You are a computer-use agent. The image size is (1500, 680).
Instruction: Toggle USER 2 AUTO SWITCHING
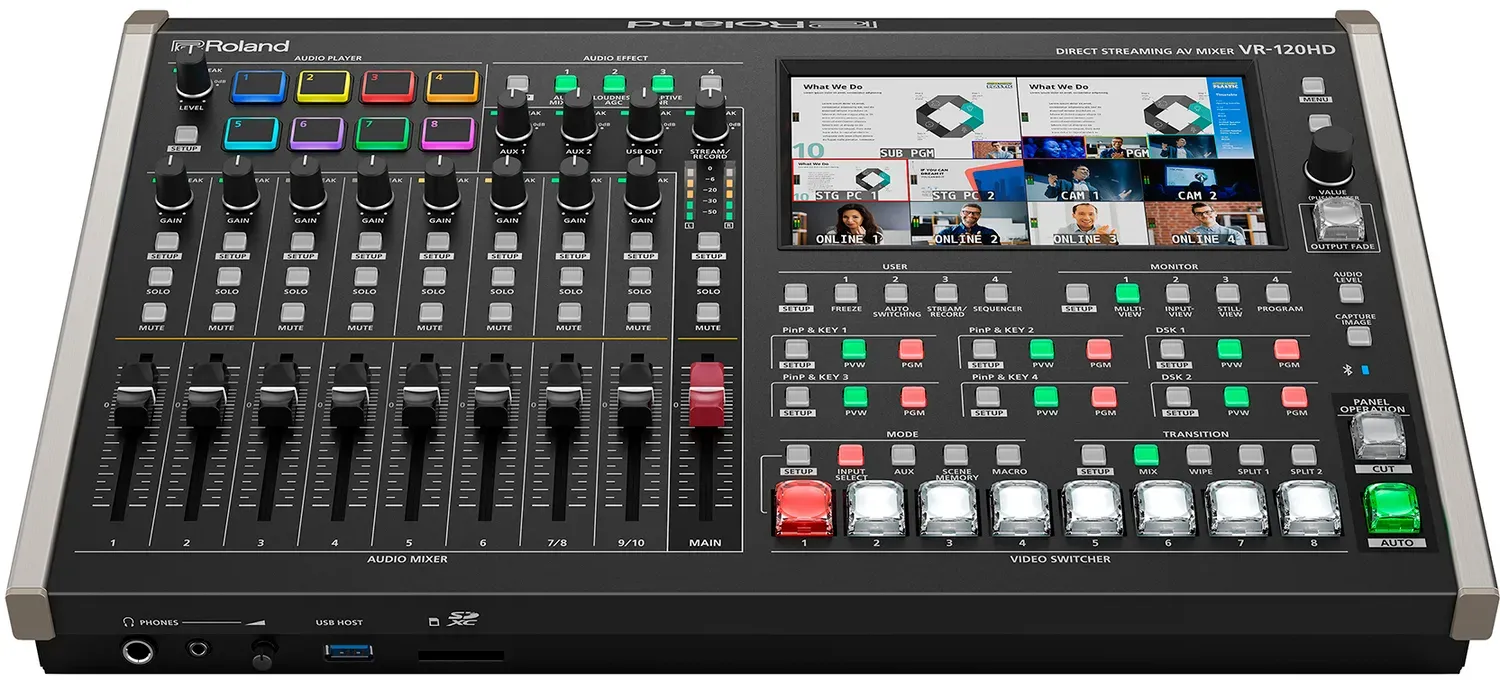896,293
